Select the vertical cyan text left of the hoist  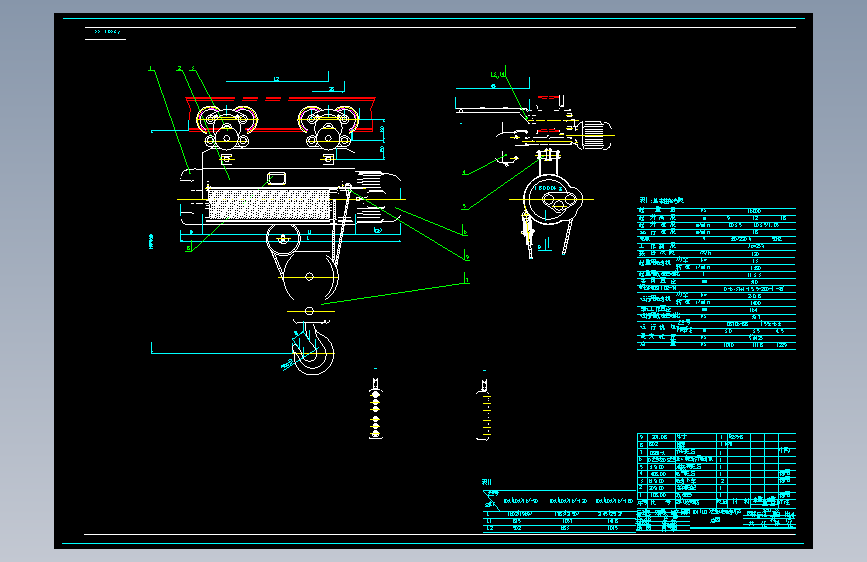151,241
